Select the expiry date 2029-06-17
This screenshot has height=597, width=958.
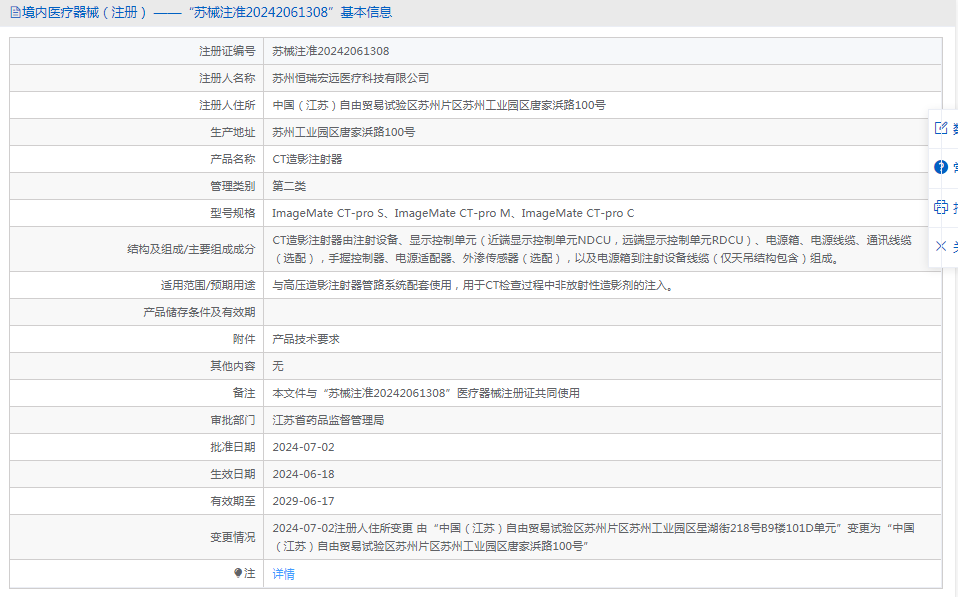click(x=304, y=500)
